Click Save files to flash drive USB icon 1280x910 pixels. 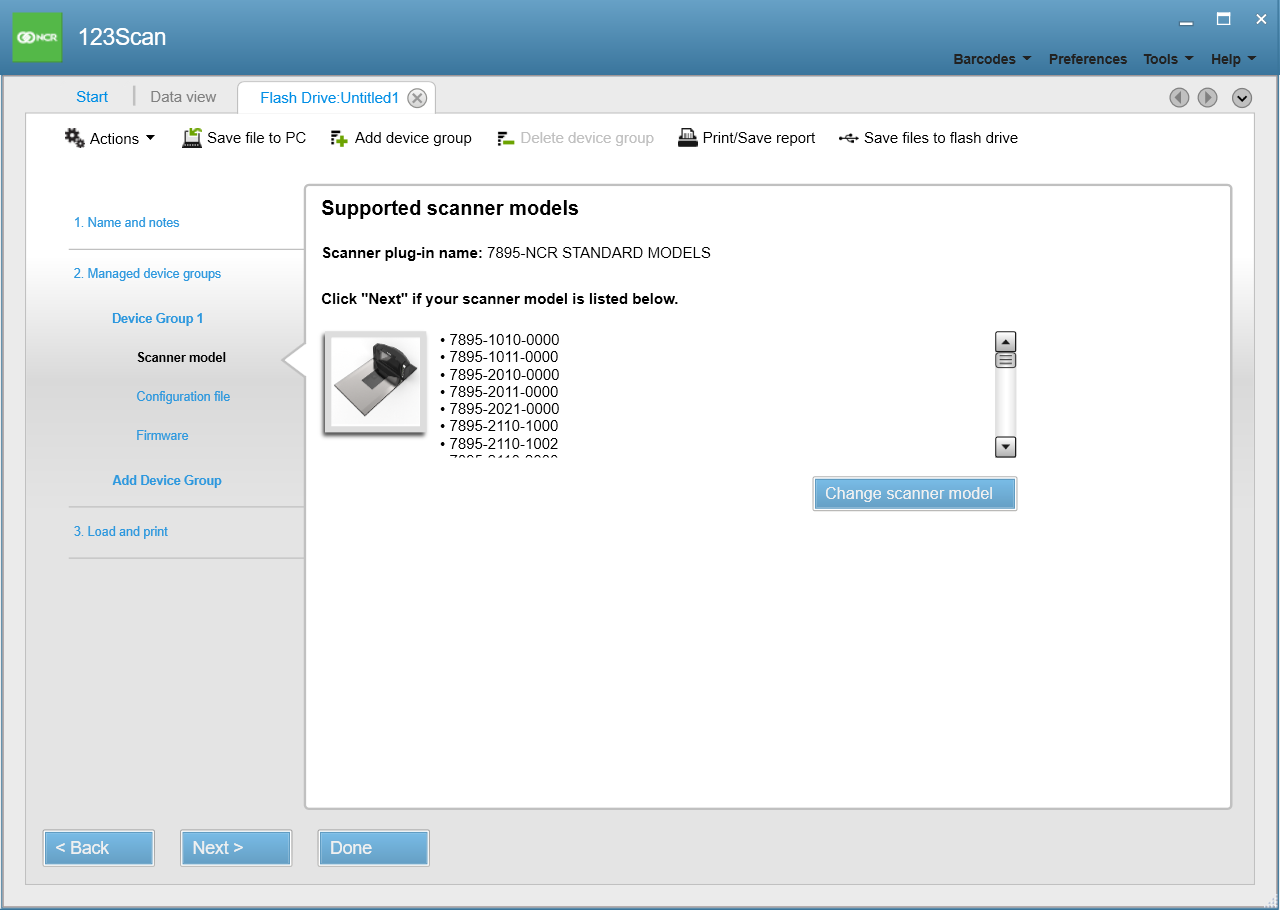(848, 138)
